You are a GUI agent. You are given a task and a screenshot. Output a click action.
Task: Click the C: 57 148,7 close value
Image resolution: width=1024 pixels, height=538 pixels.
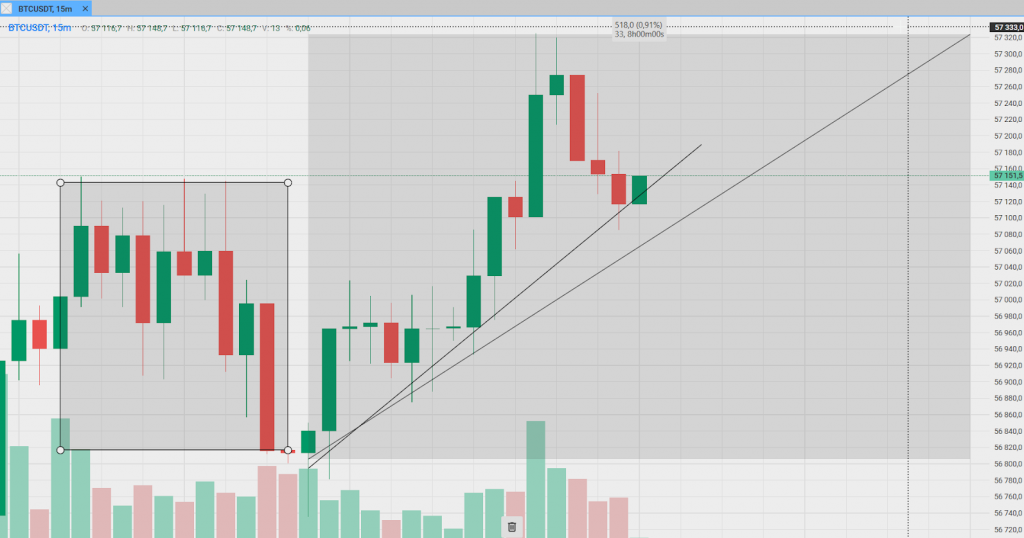[237, 28]
